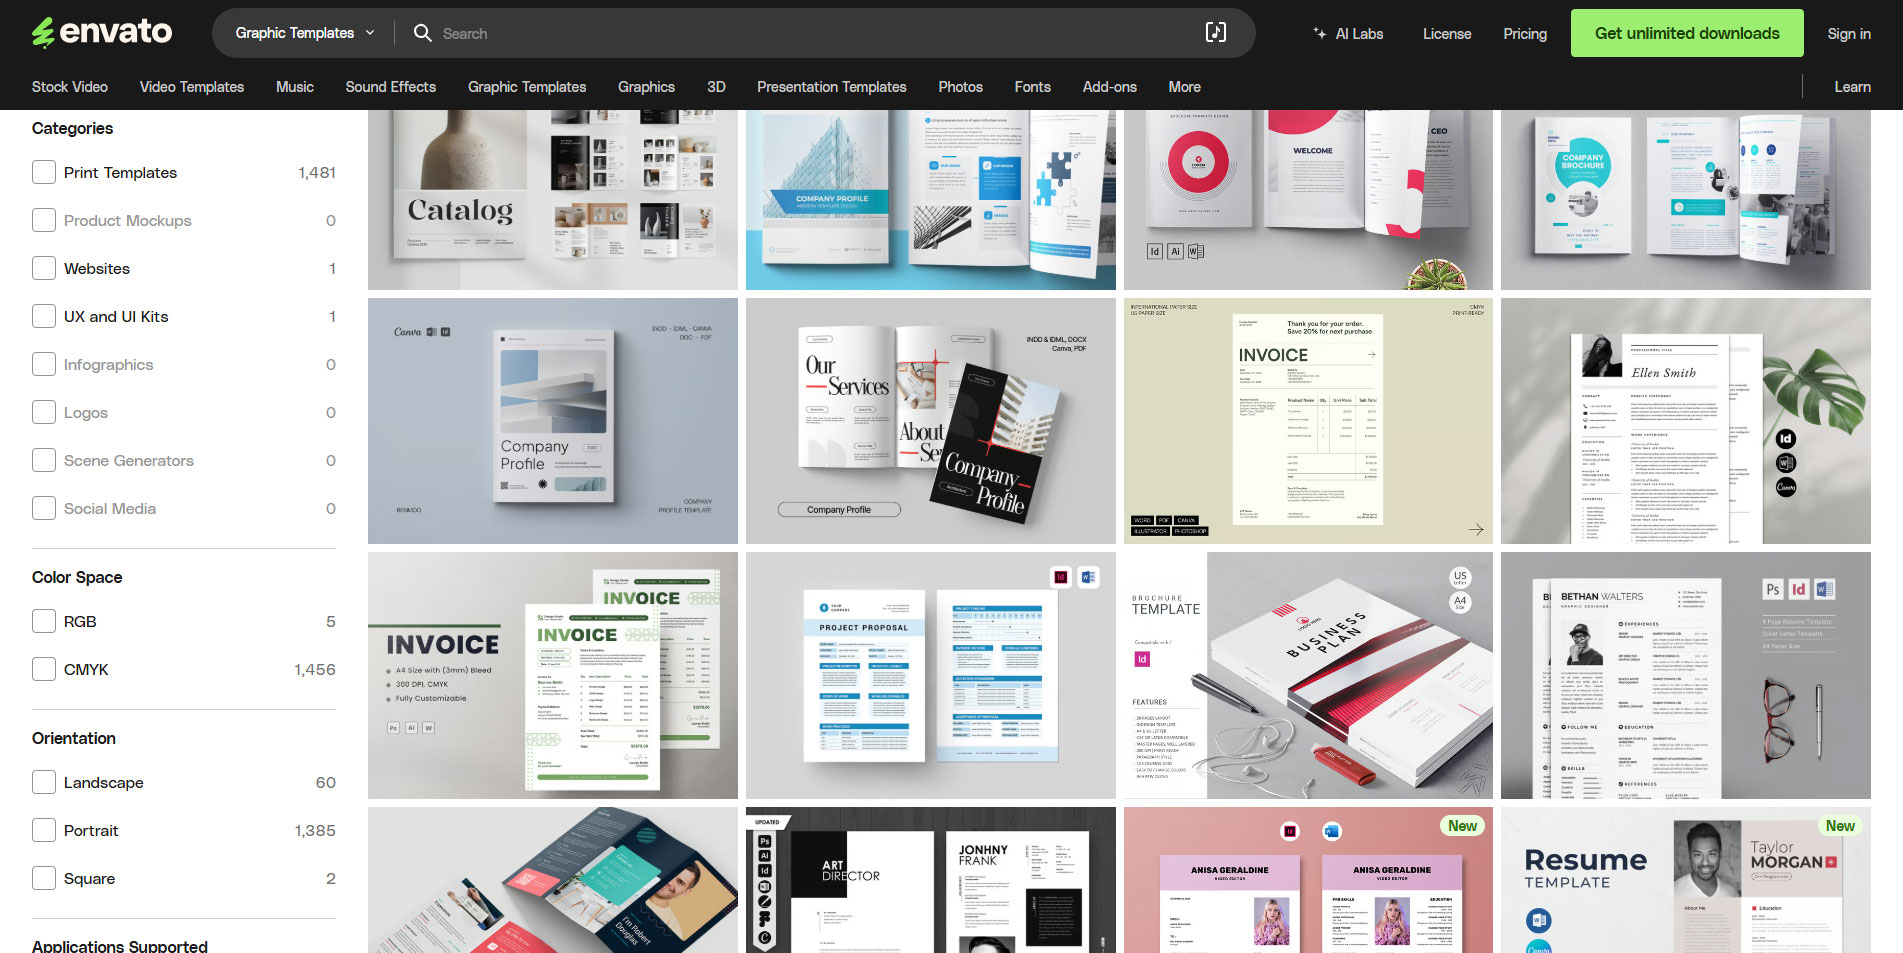Open the Business Plan brochure thumbnail
This screenshot has width=1903, height=953.
[1308, 675]
